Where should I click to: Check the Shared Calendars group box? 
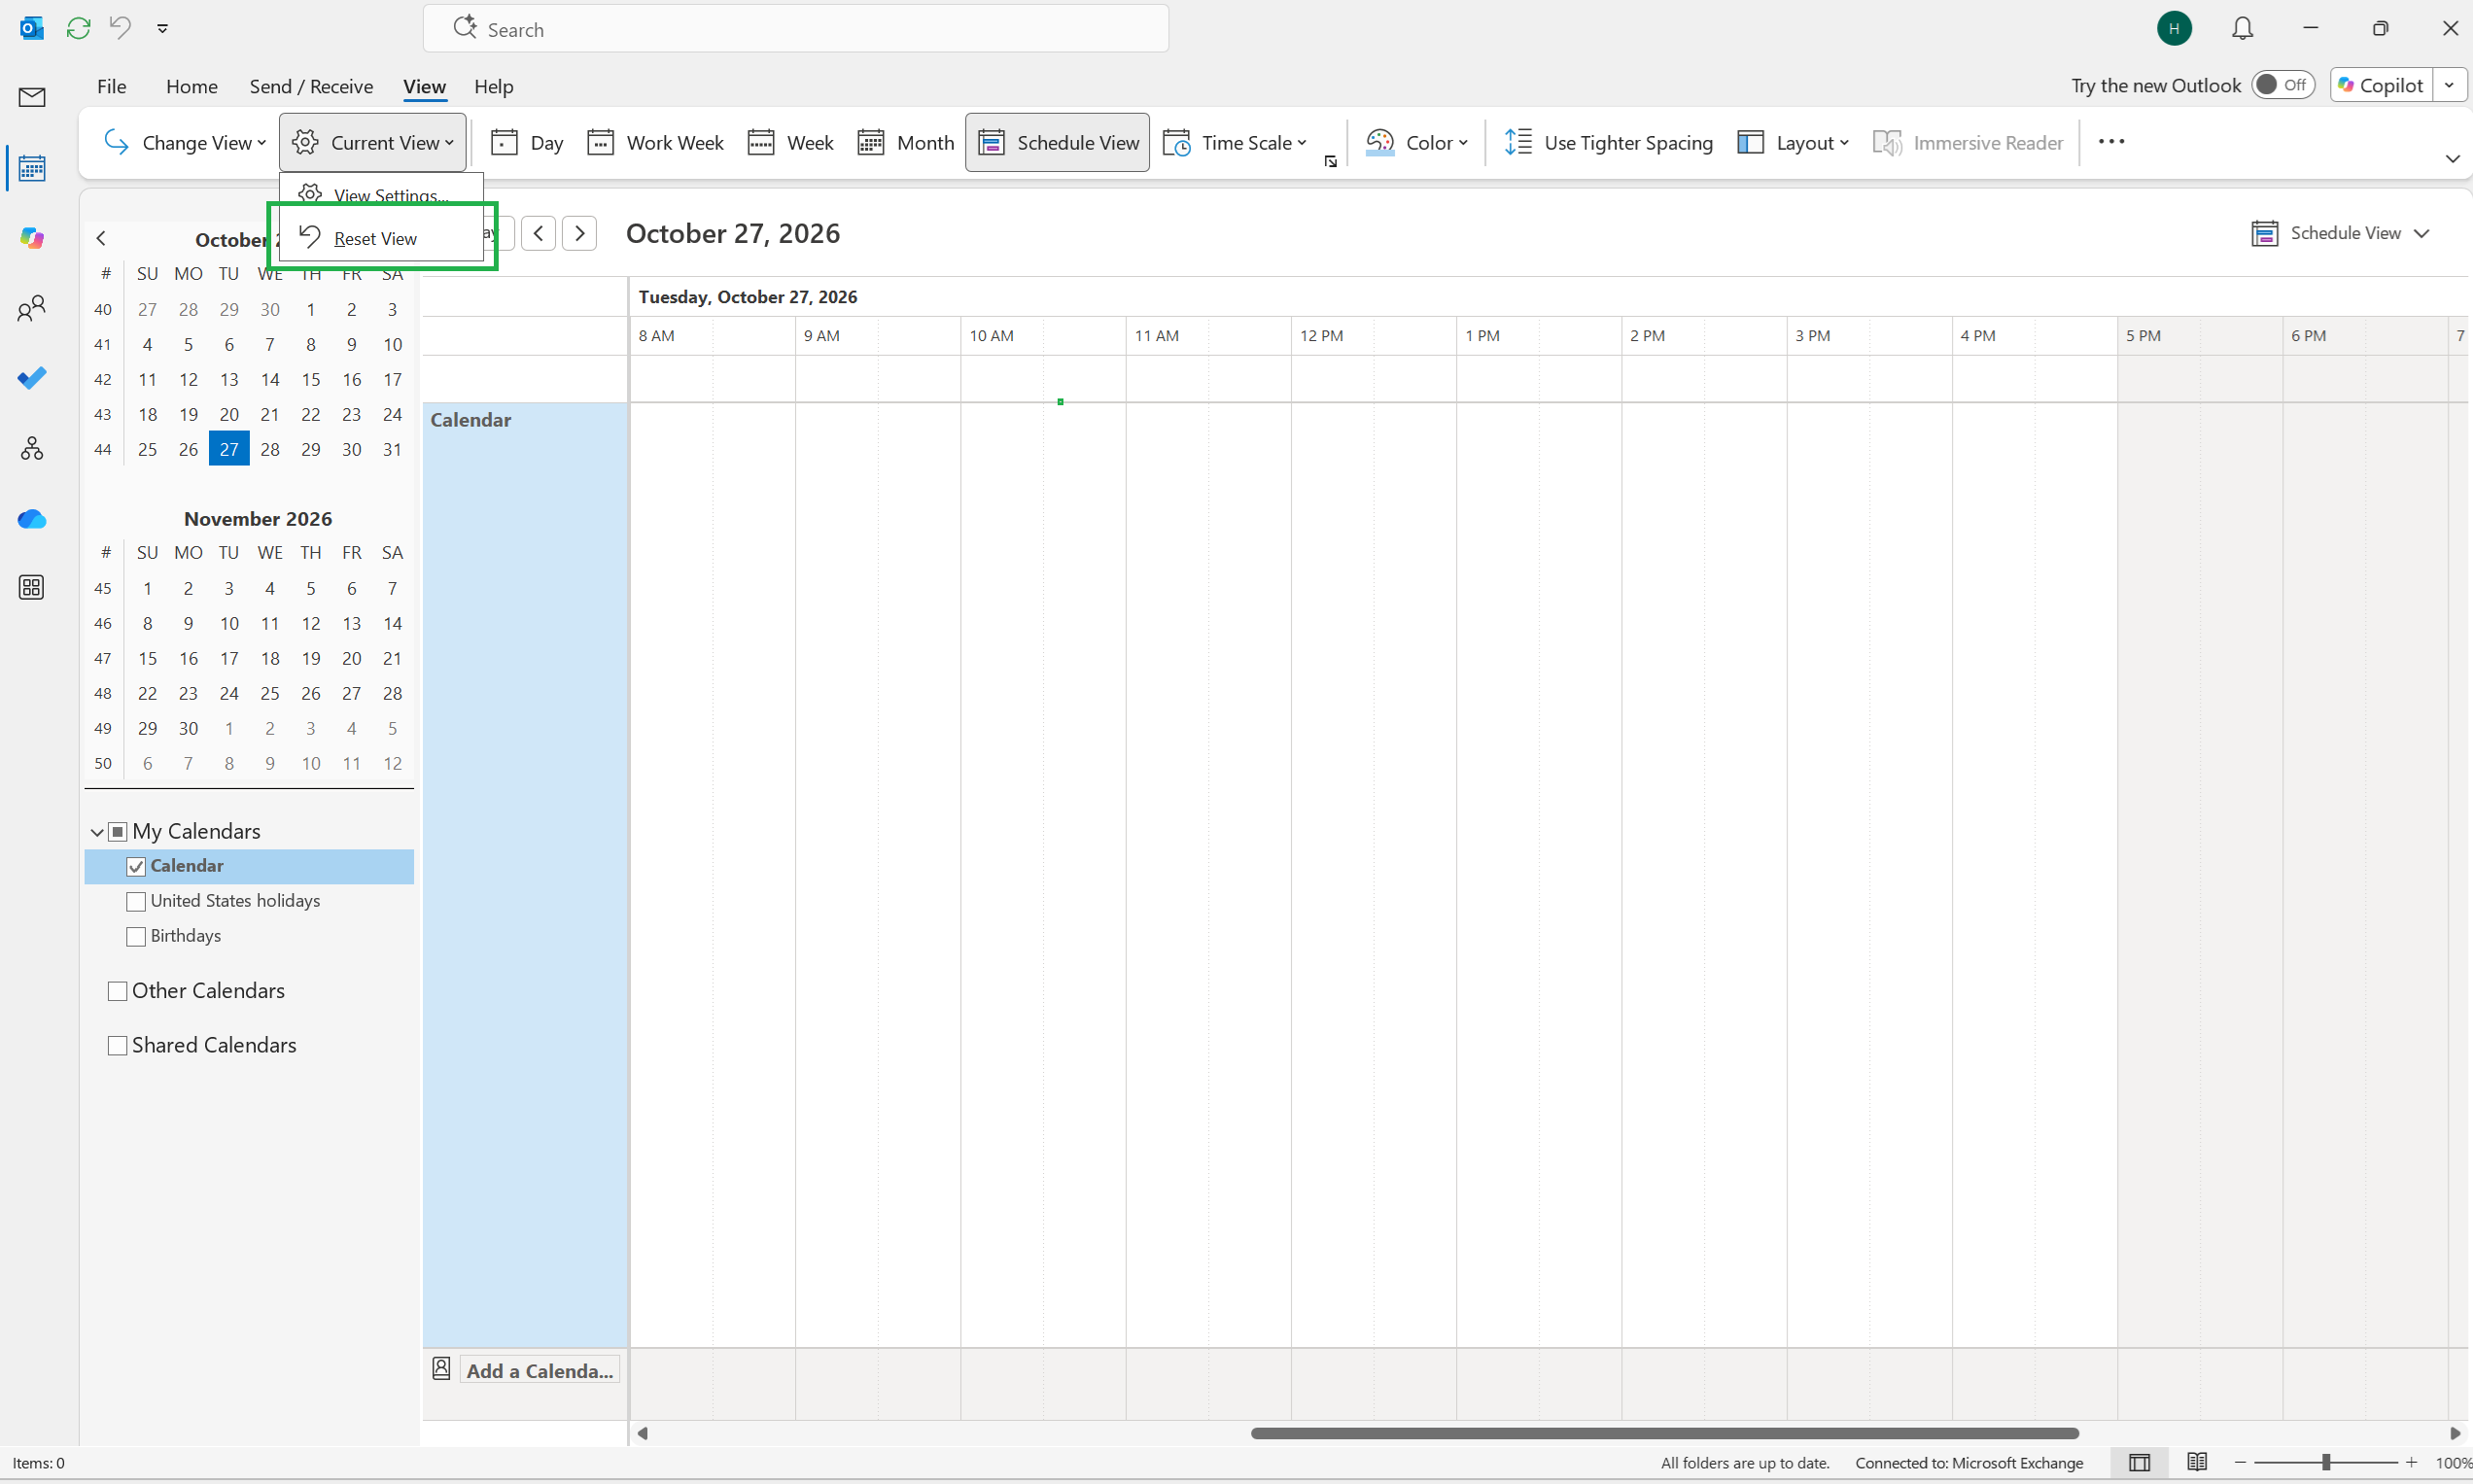(117, 1046)
